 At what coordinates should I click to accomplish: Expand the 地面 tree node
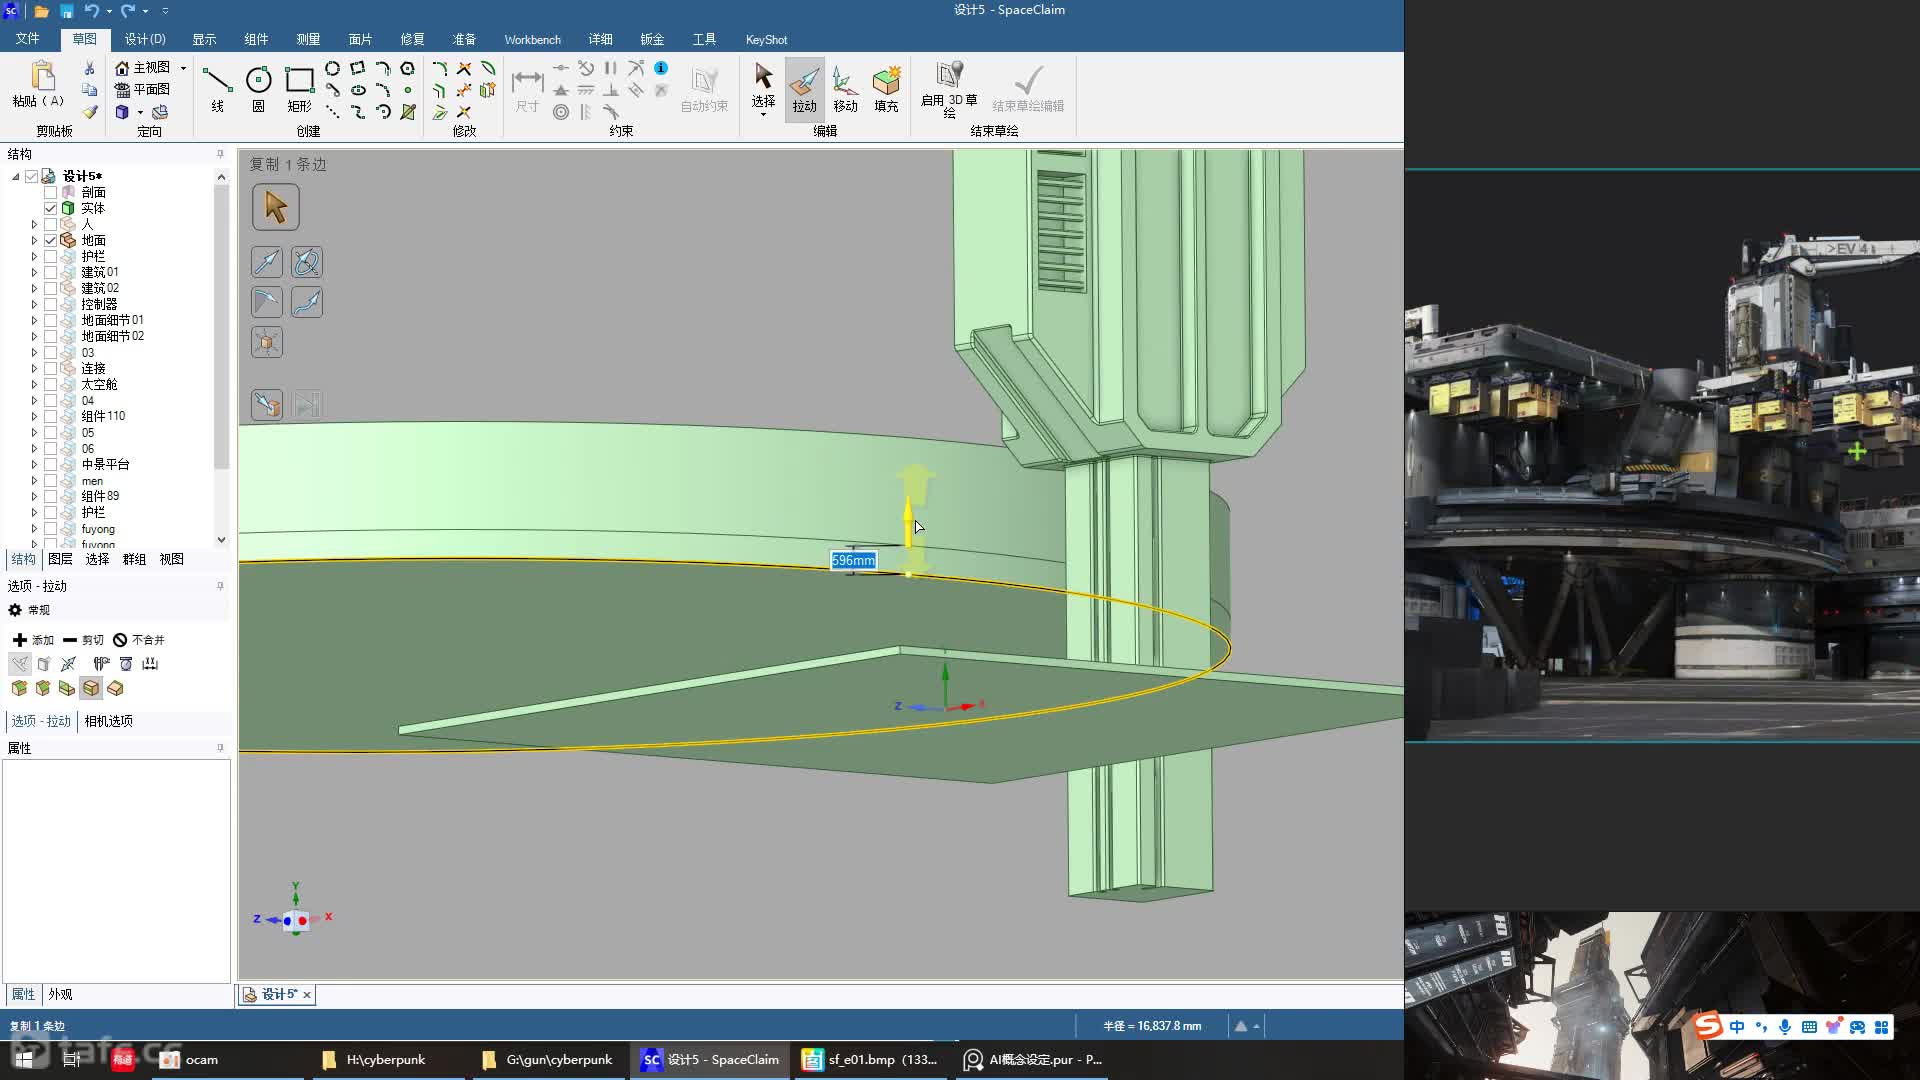point(34,240)
